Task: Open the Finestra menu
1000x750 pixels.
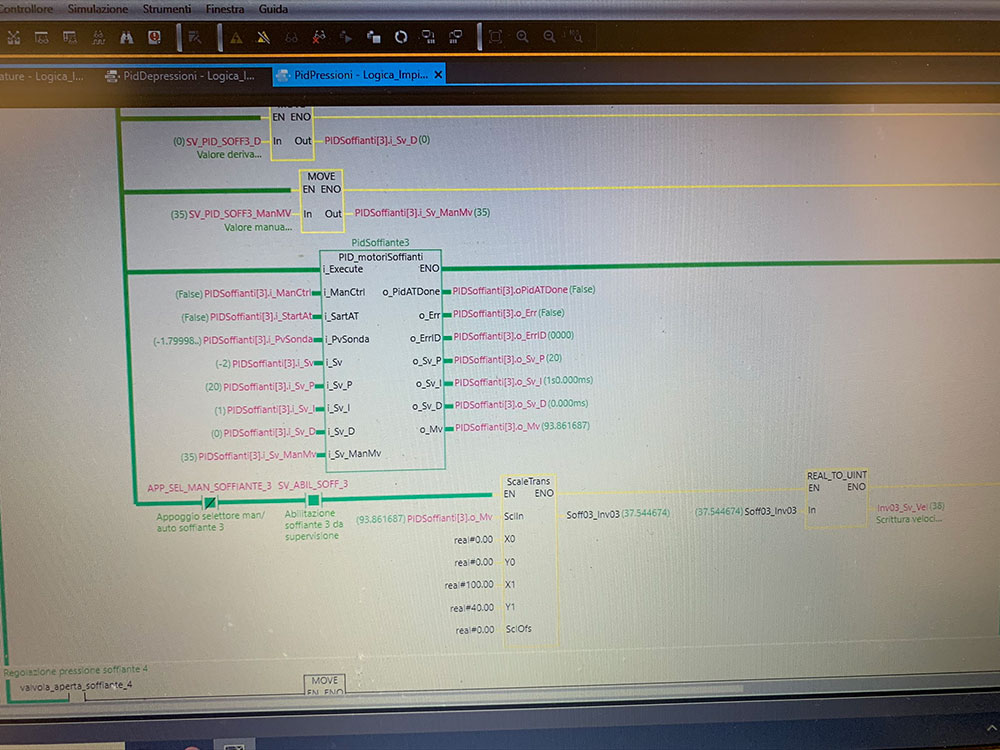Action: (x=225, y=9)
